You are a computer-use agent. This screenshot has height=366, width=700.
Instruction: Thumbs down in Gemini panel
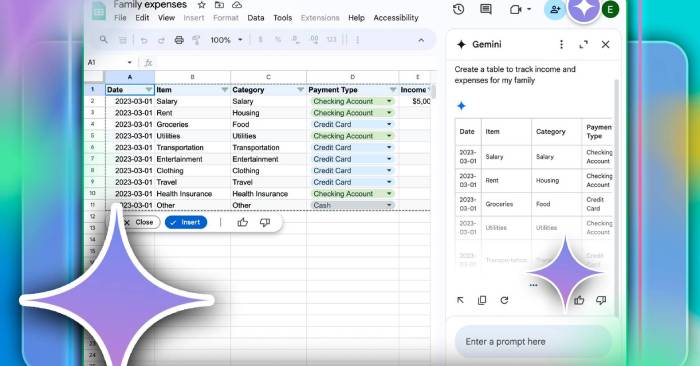(601, 300)
